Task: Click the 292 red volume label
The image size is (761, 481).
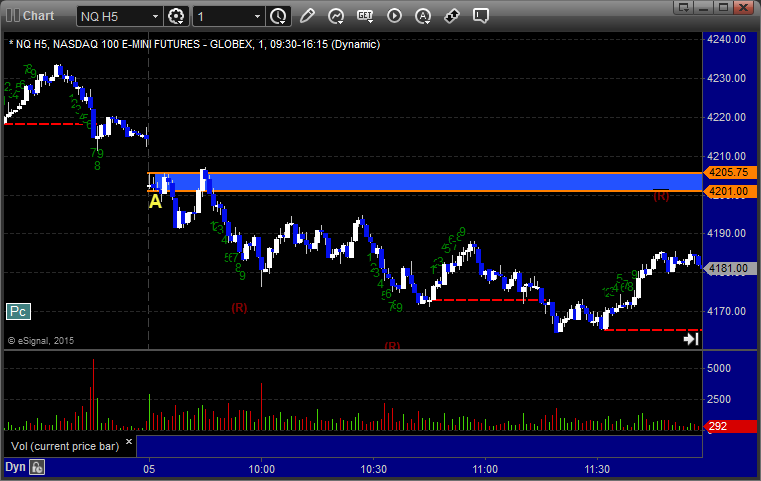Action: point(730,426)
